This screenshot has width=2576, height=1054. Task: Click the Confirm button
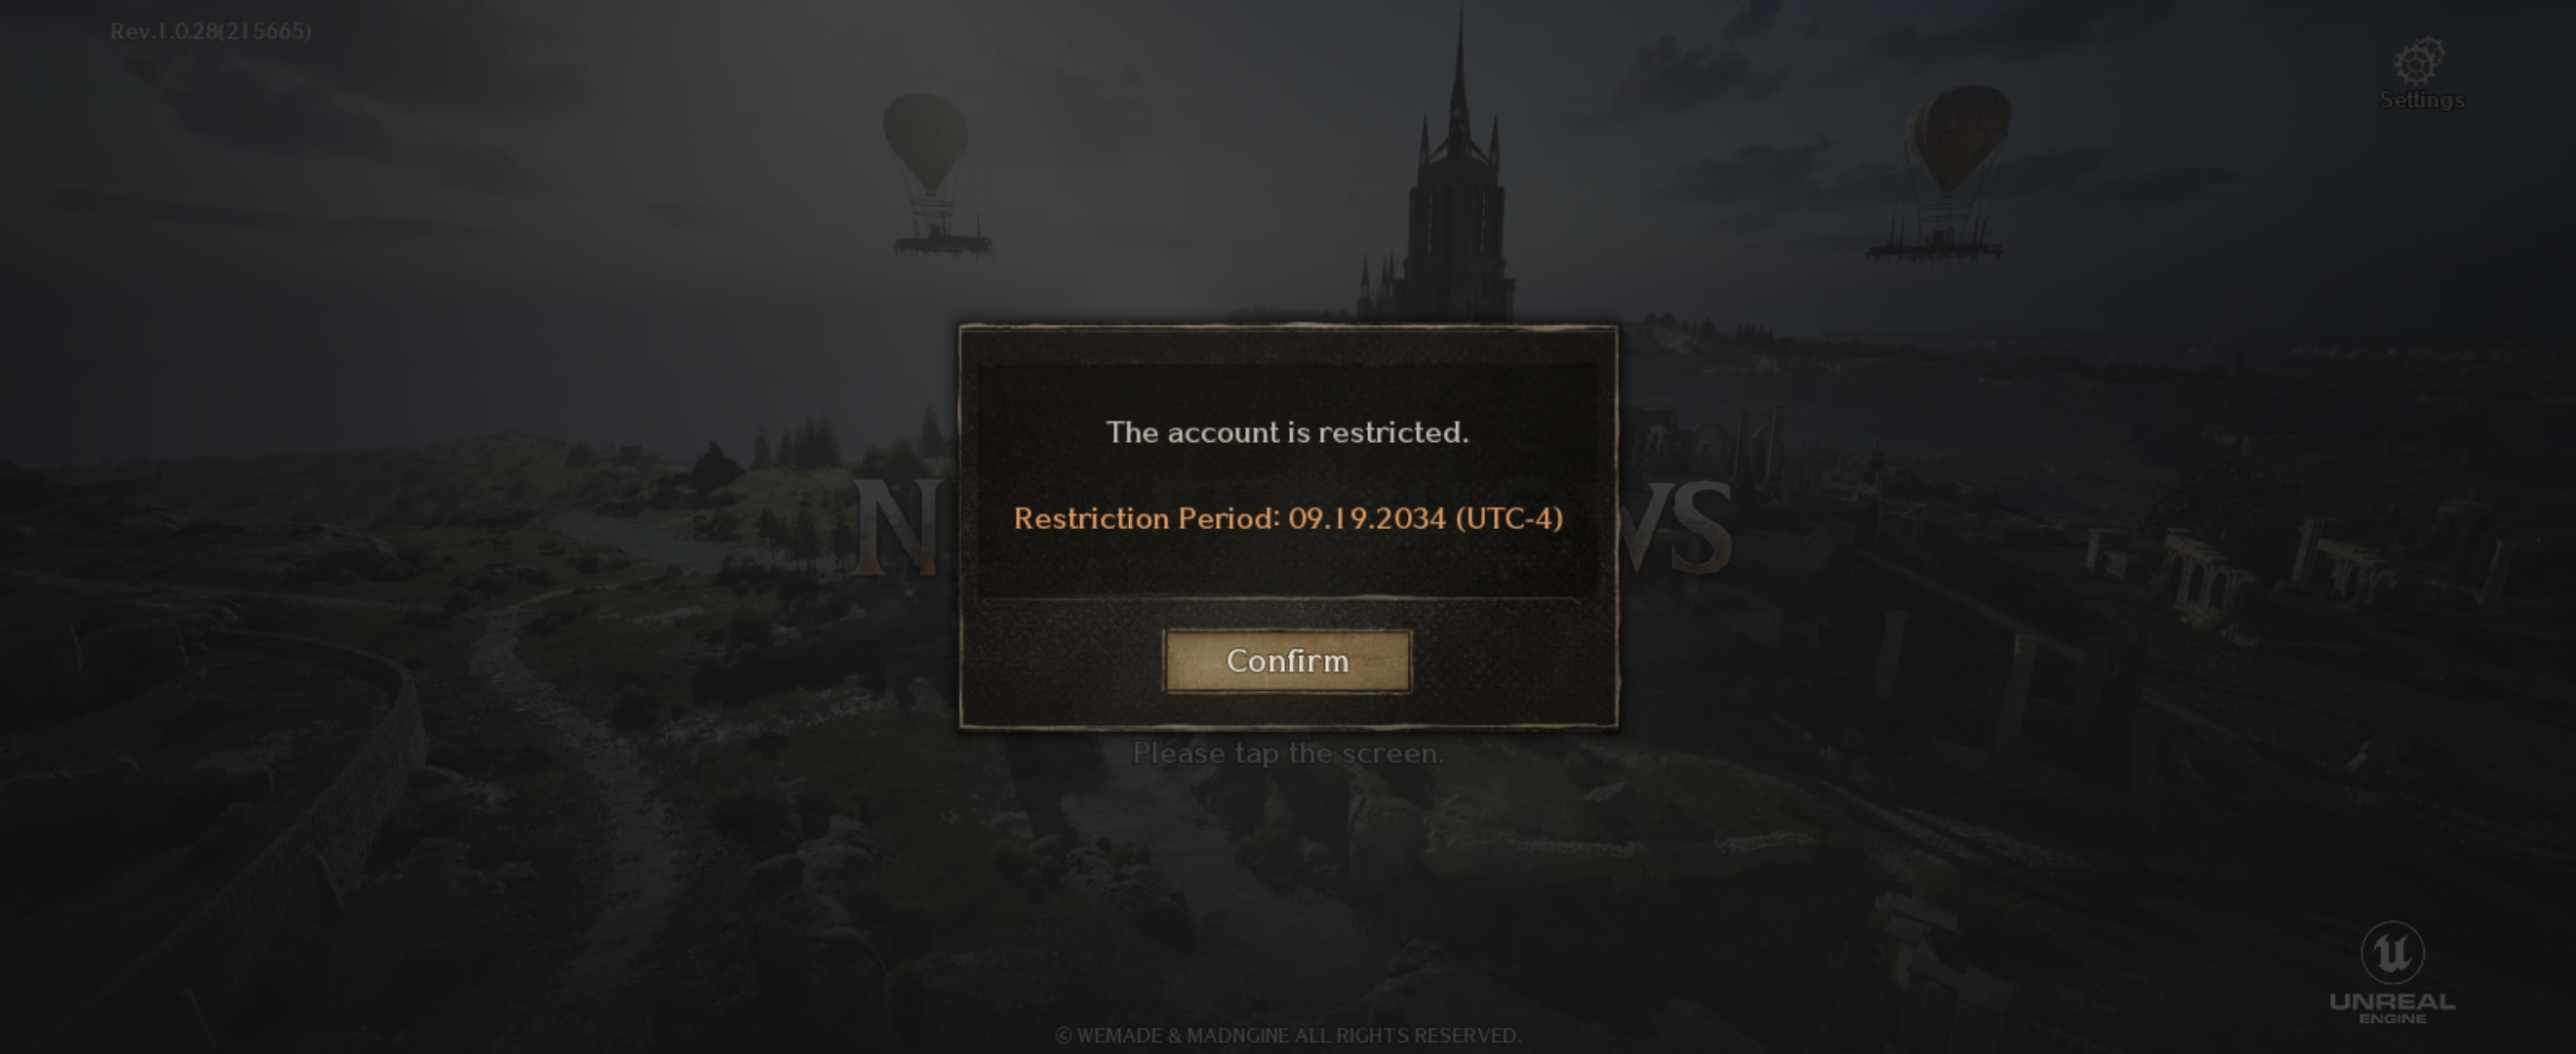coord(1287,661)
